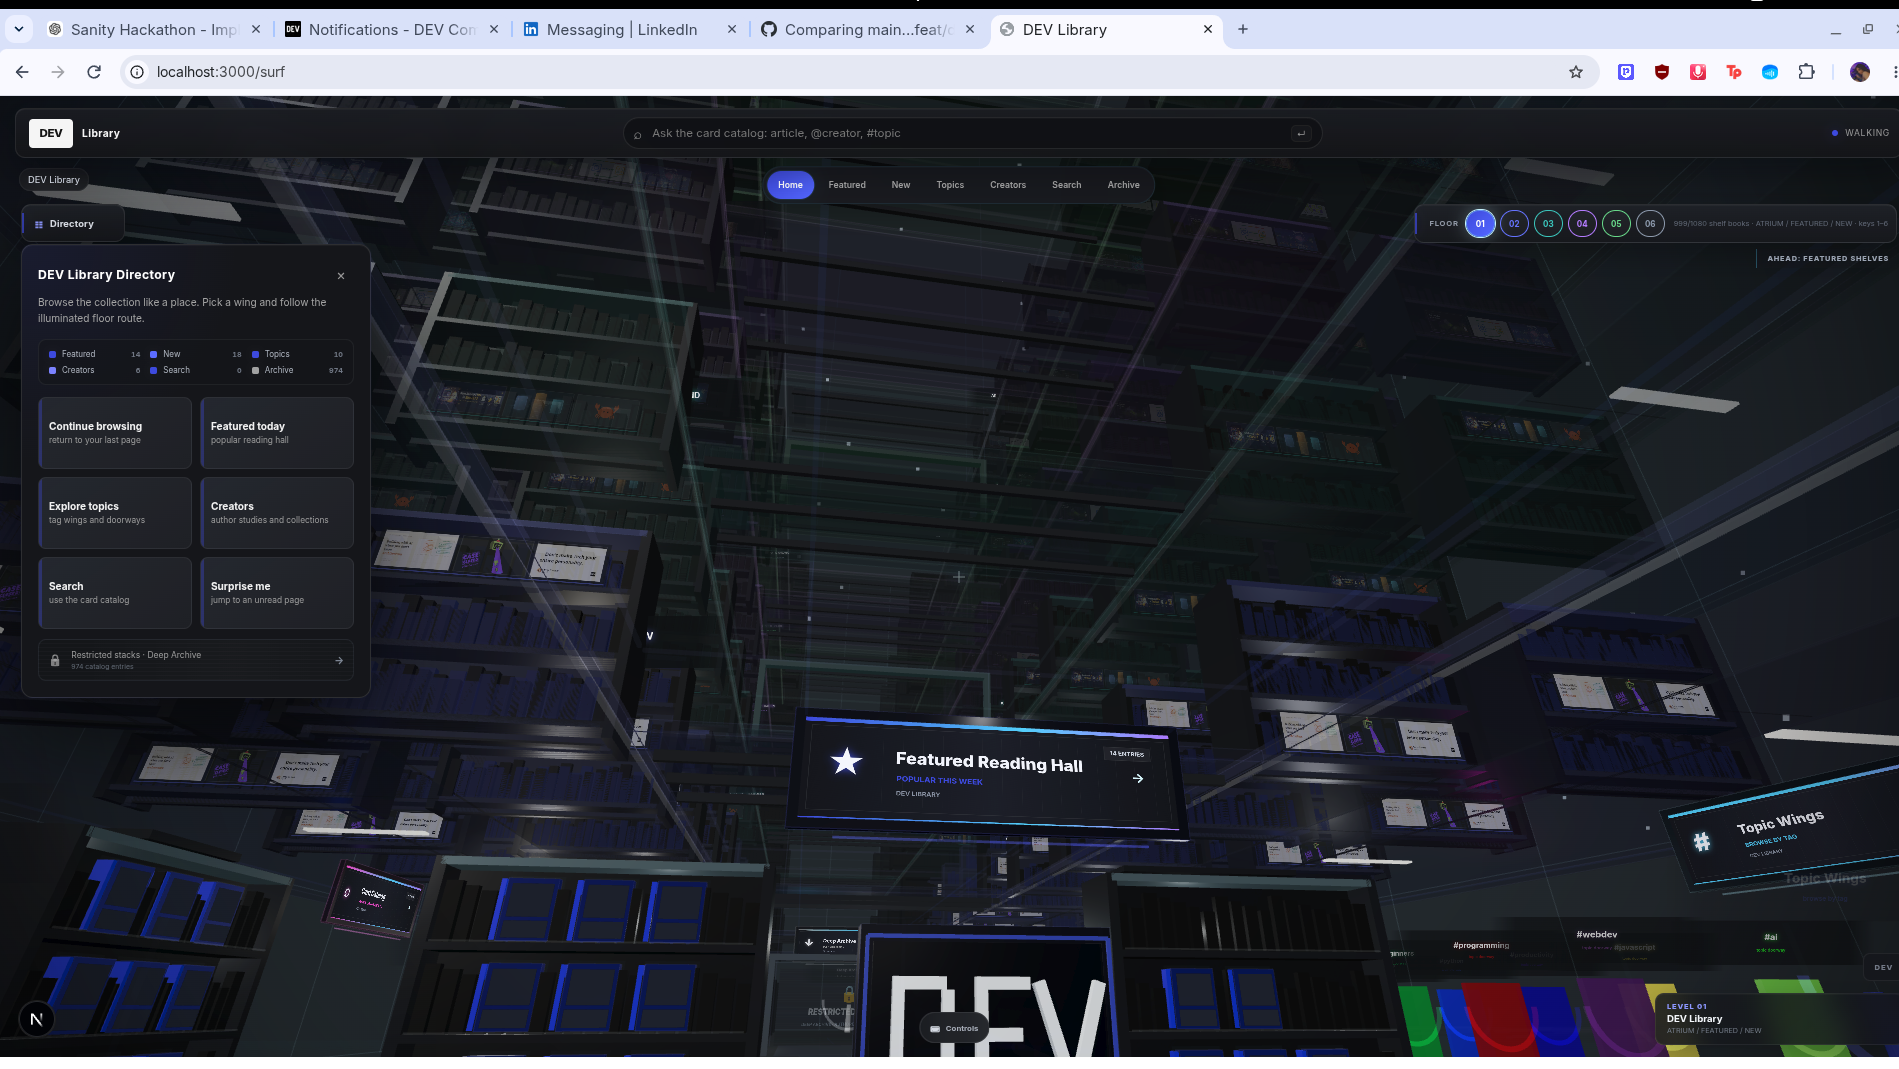Viewport: 1899px width, 1069px height.
Task: Bookmark this page with the star icon
Action: 1576,72
